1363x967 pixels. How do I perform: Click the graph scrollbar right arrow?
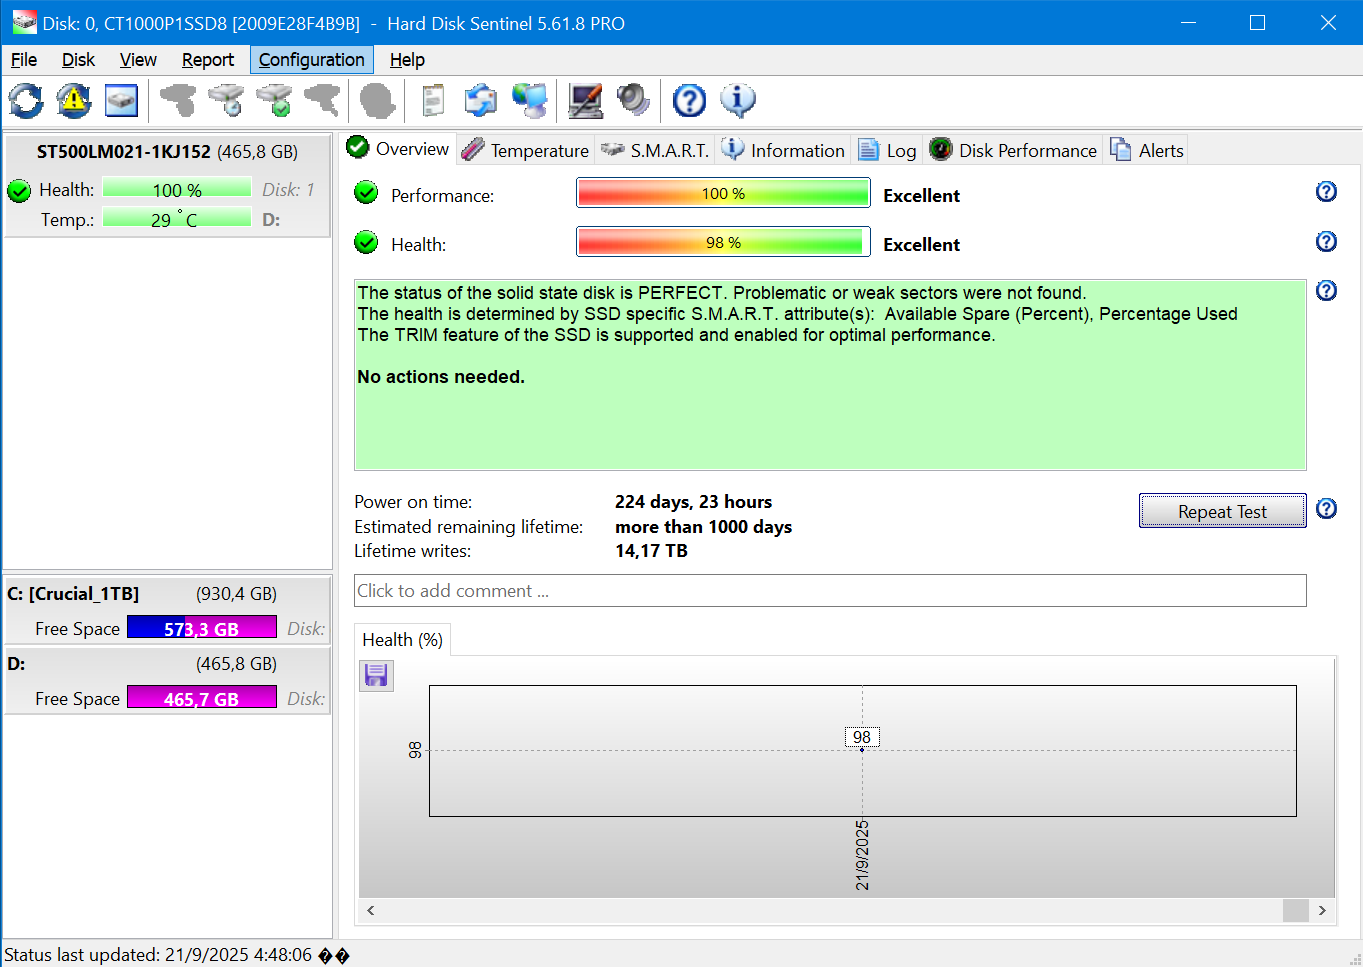(x=1322, y=910)
